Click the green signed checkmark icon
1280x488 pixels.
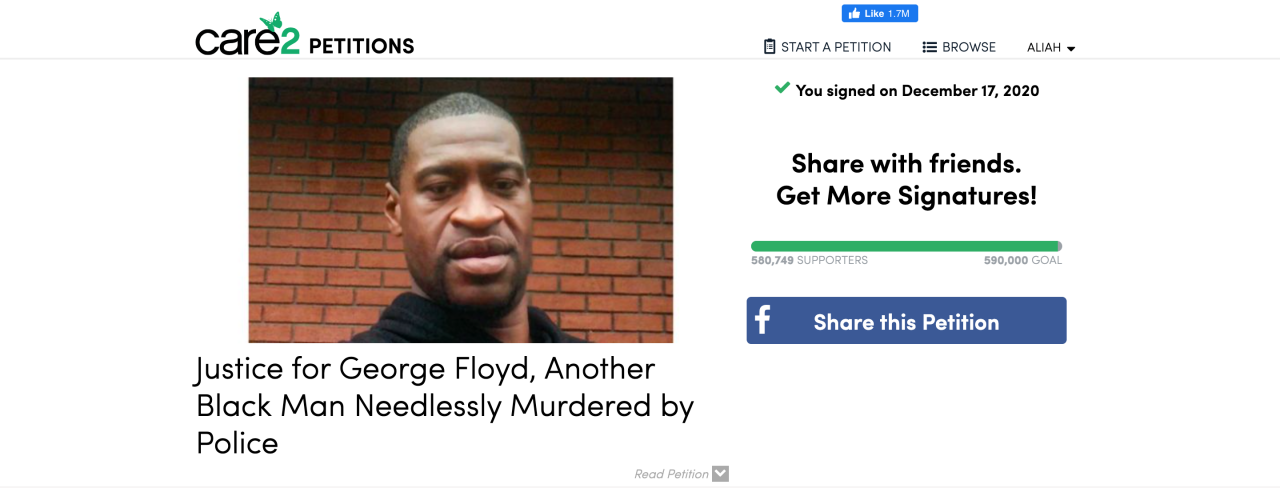point(782,89)
